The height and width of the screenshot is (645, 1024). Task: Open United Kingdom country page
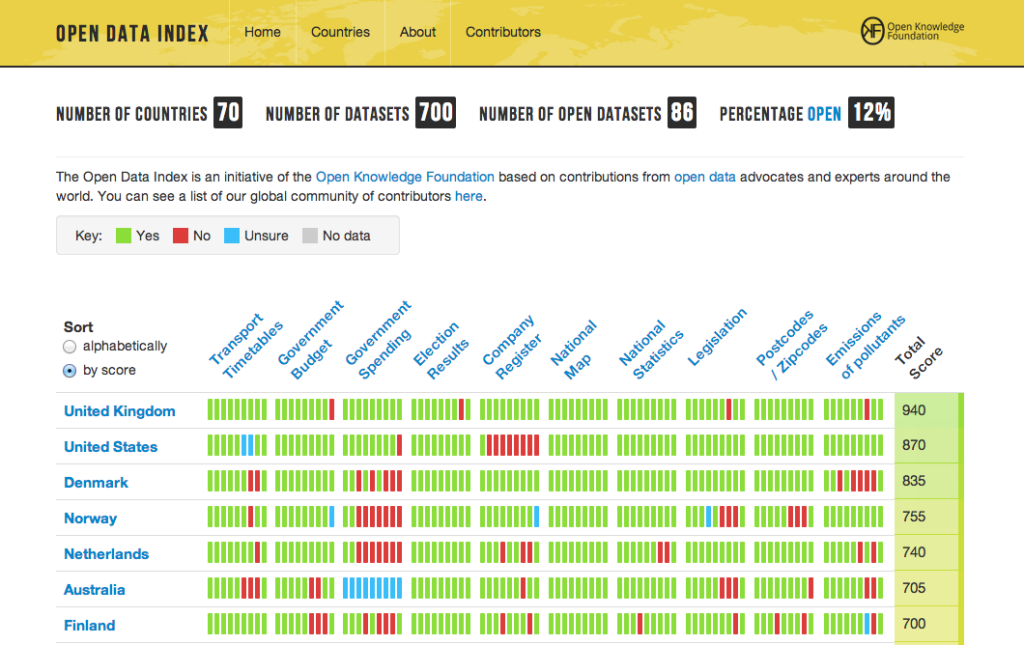click(x=120, y=411)
